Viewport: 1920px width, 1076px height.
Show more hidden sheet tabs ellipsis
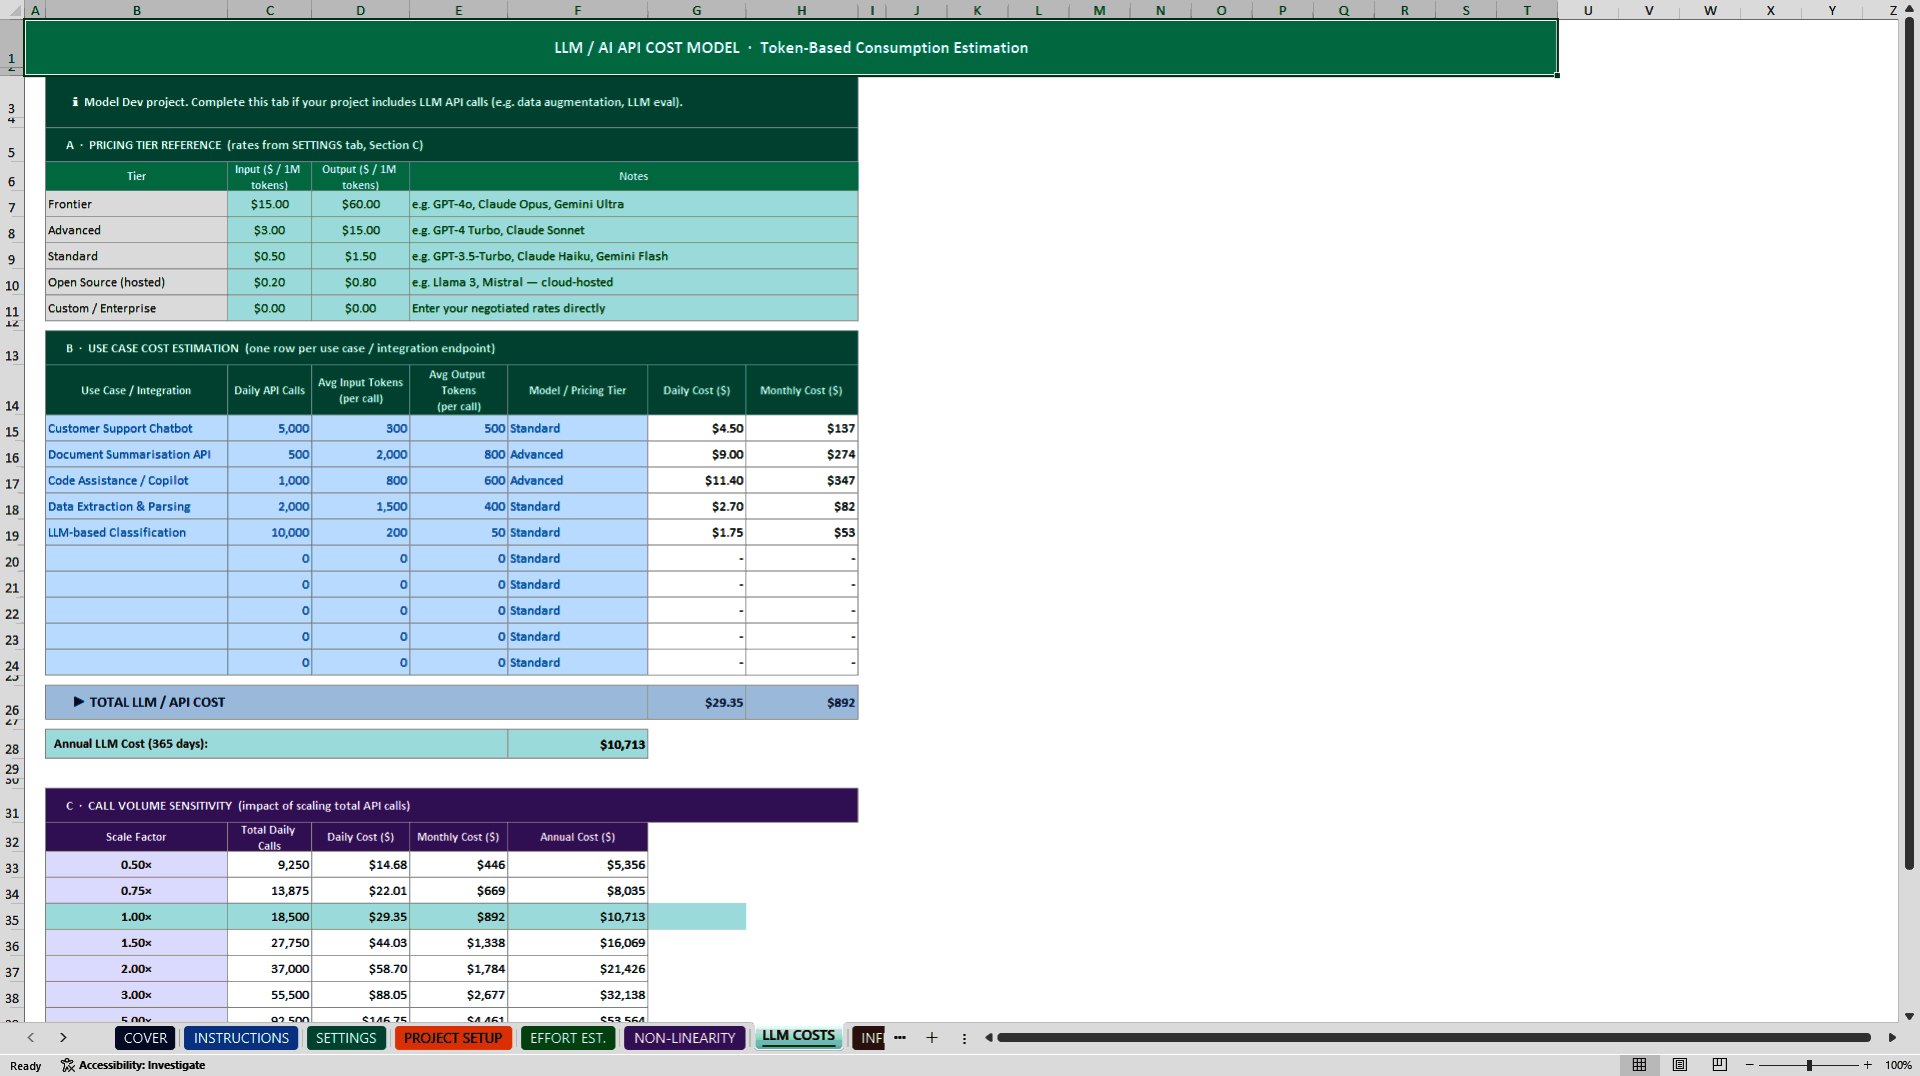900,1038
